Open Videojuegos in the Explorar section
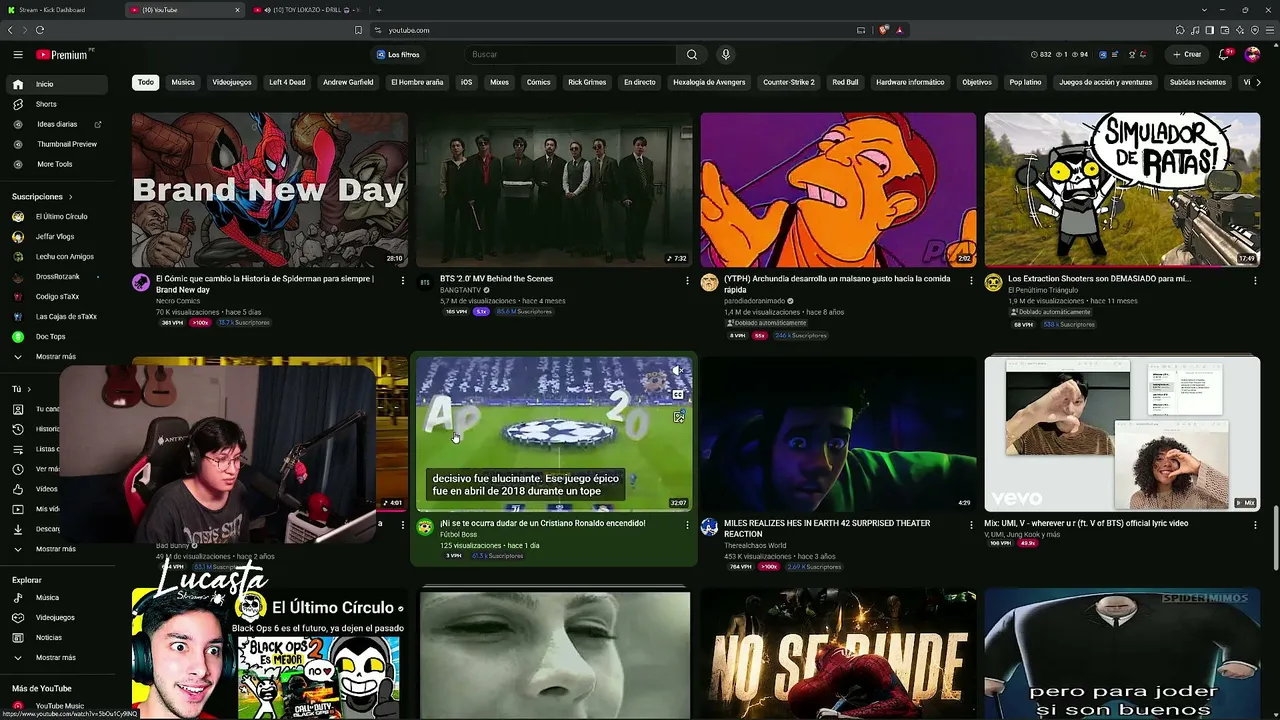 pyautogui.click(x=59, y=618)
